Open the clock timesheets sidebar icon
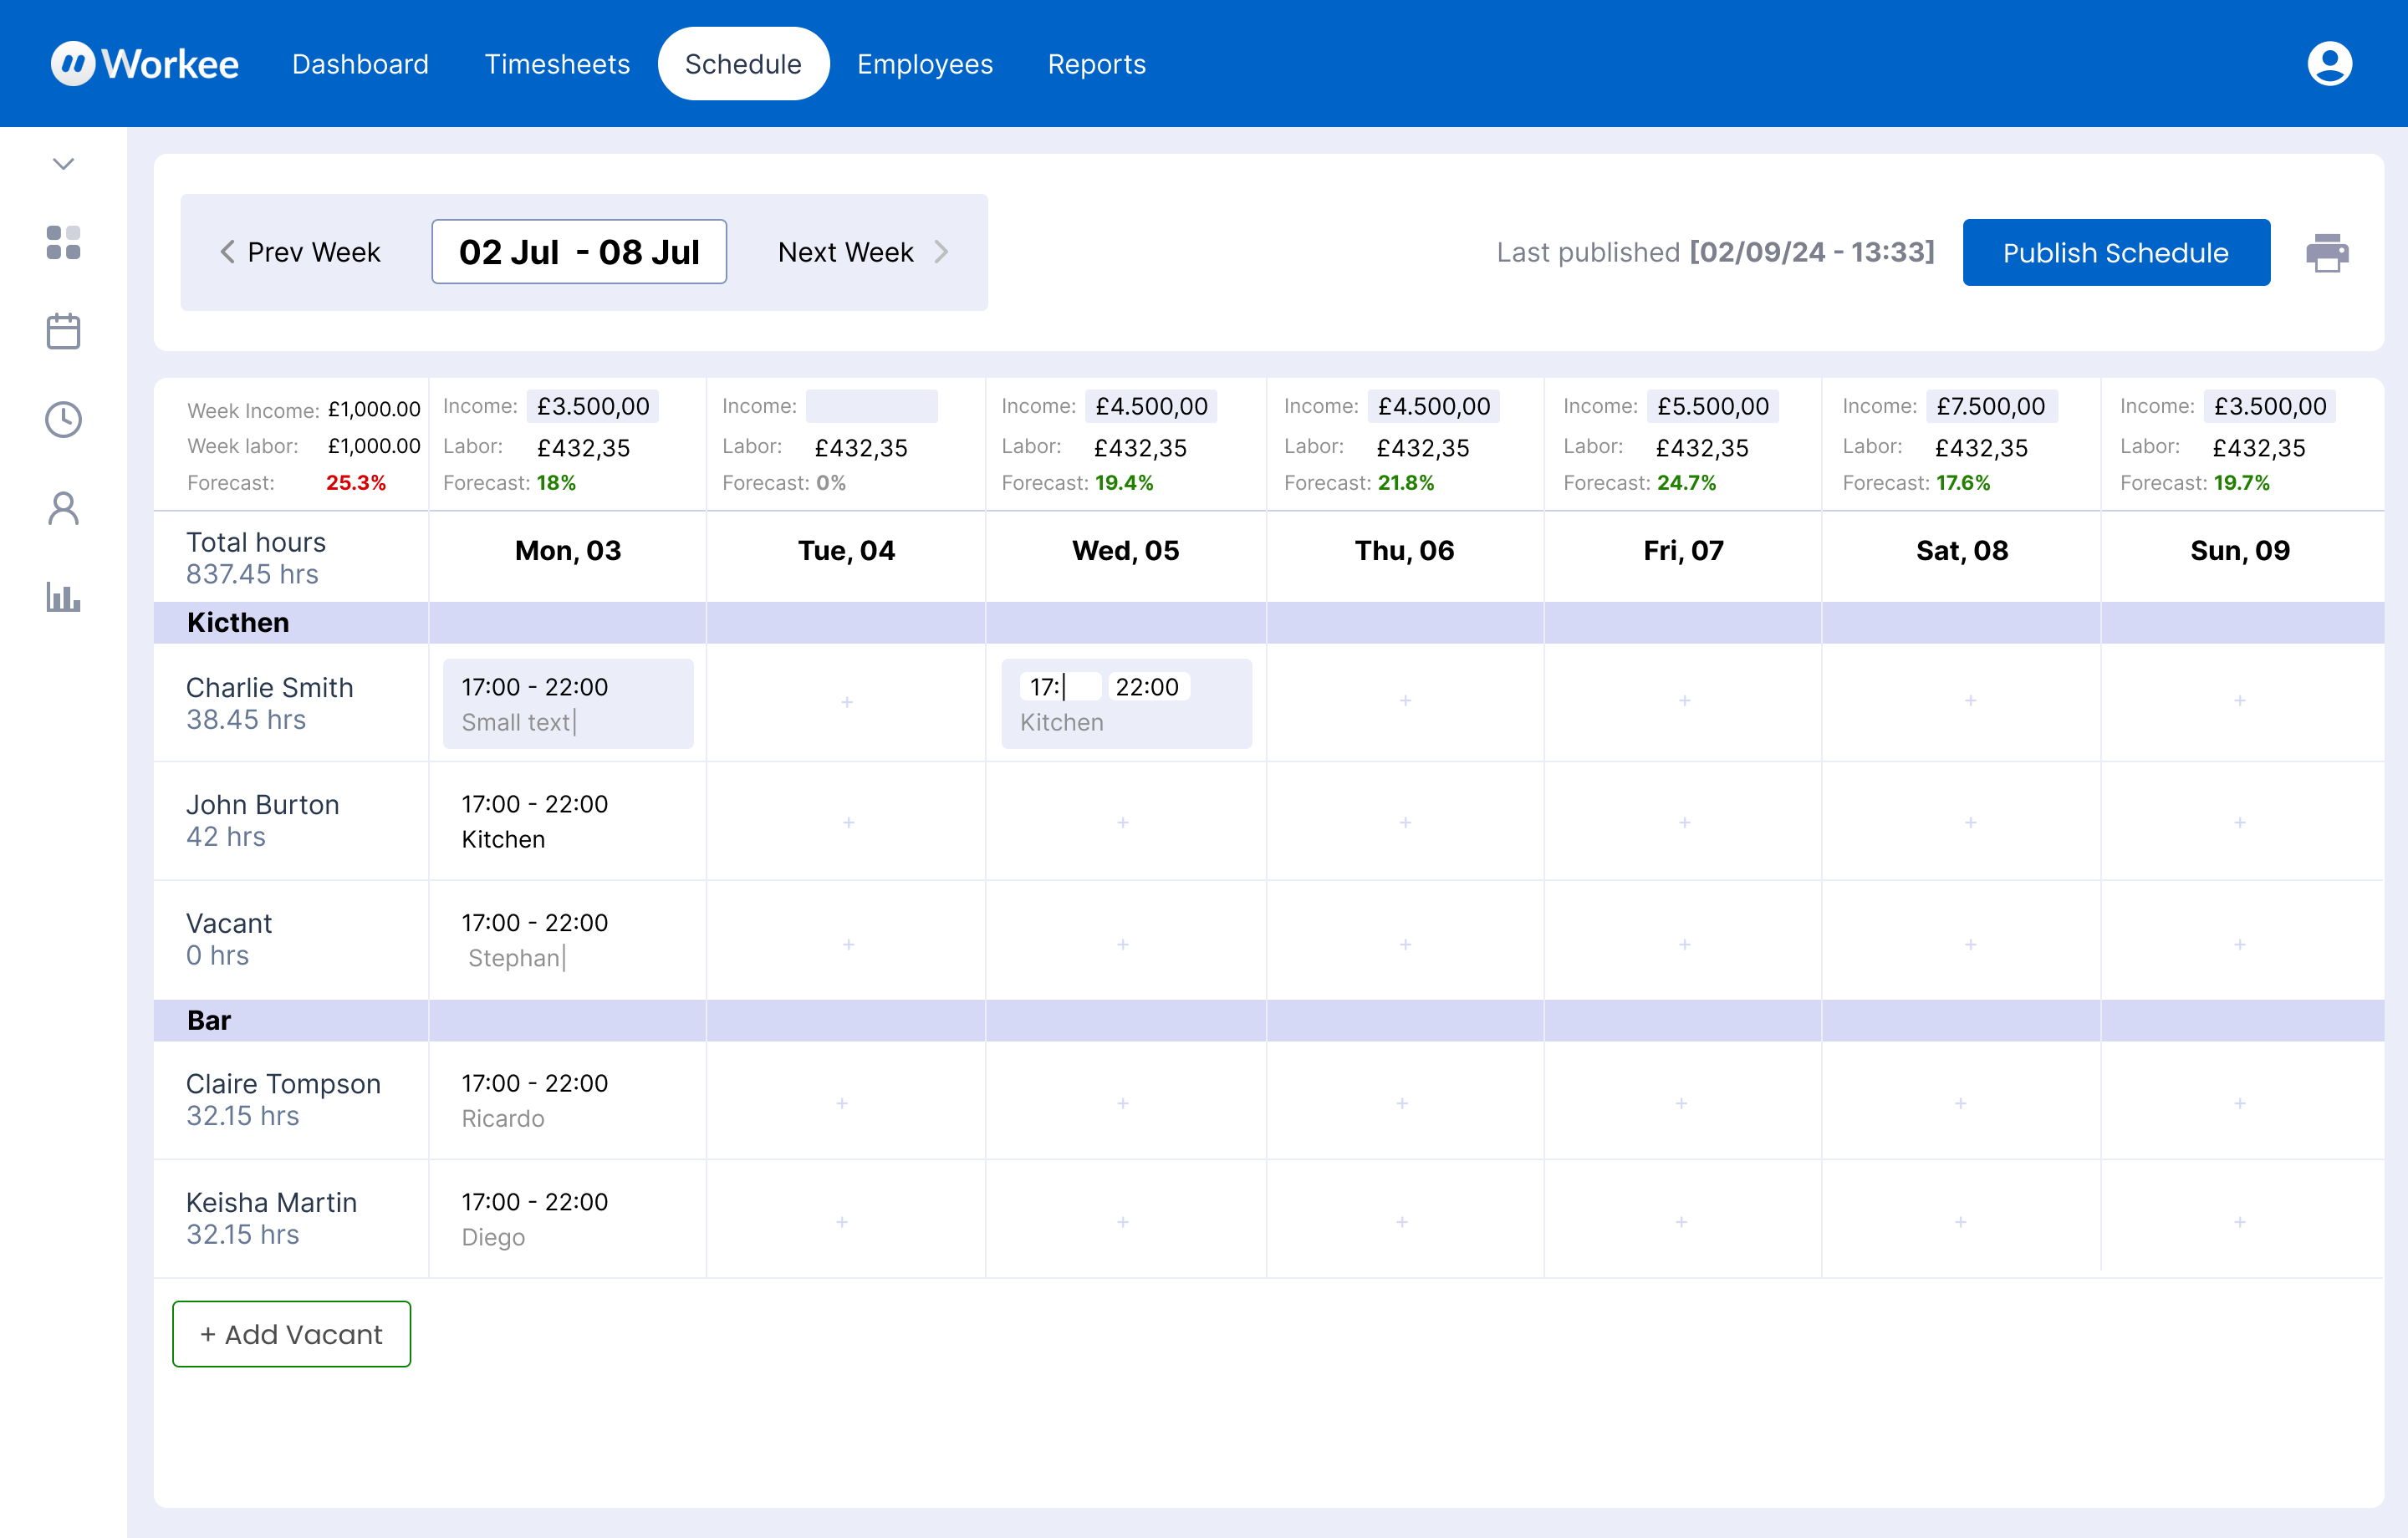 coord(63,420)
